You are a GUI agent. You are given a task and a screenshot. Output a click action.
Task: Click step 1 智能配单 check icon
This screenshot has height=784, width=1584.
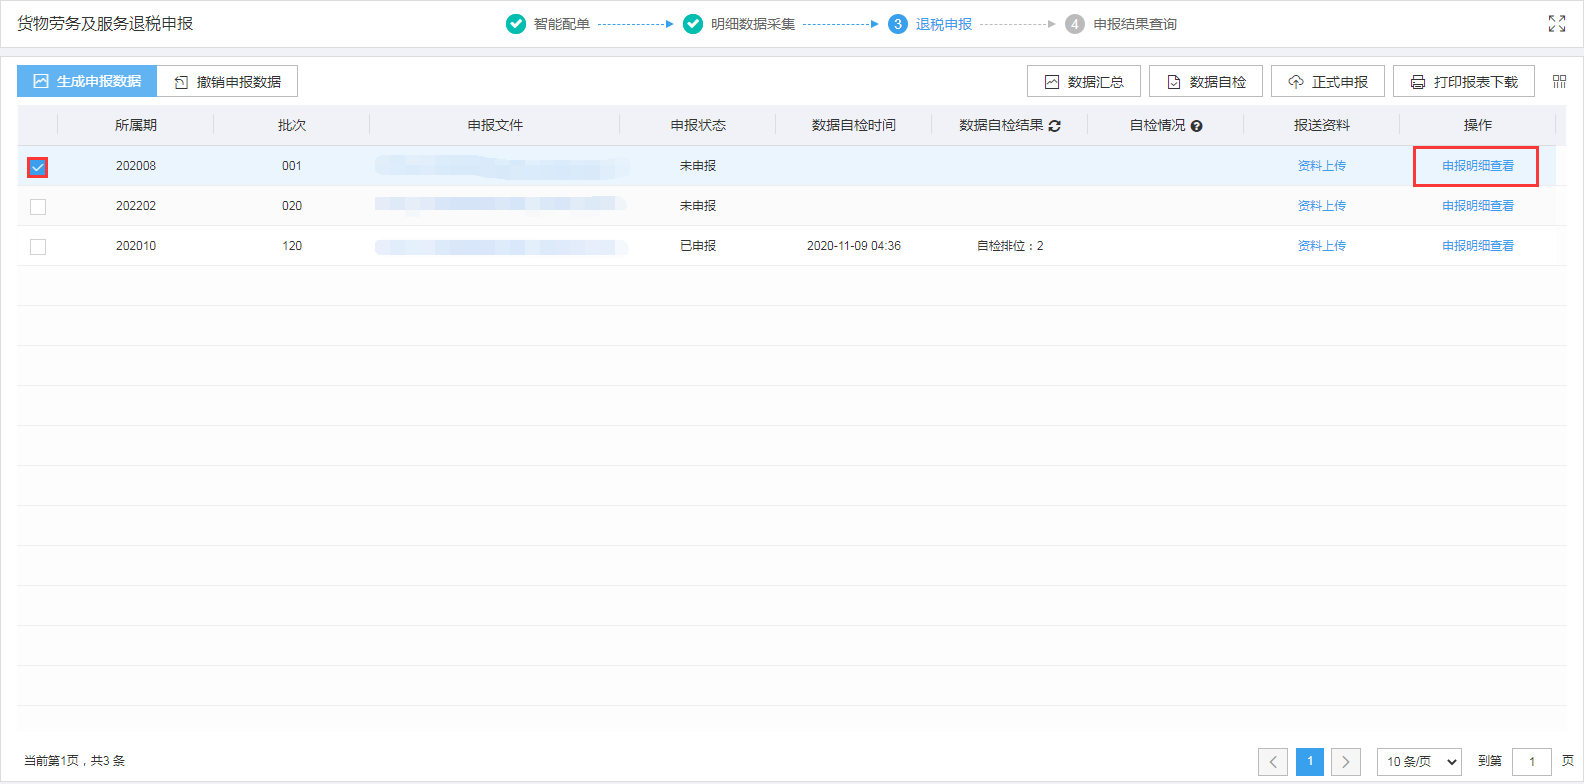516,24
